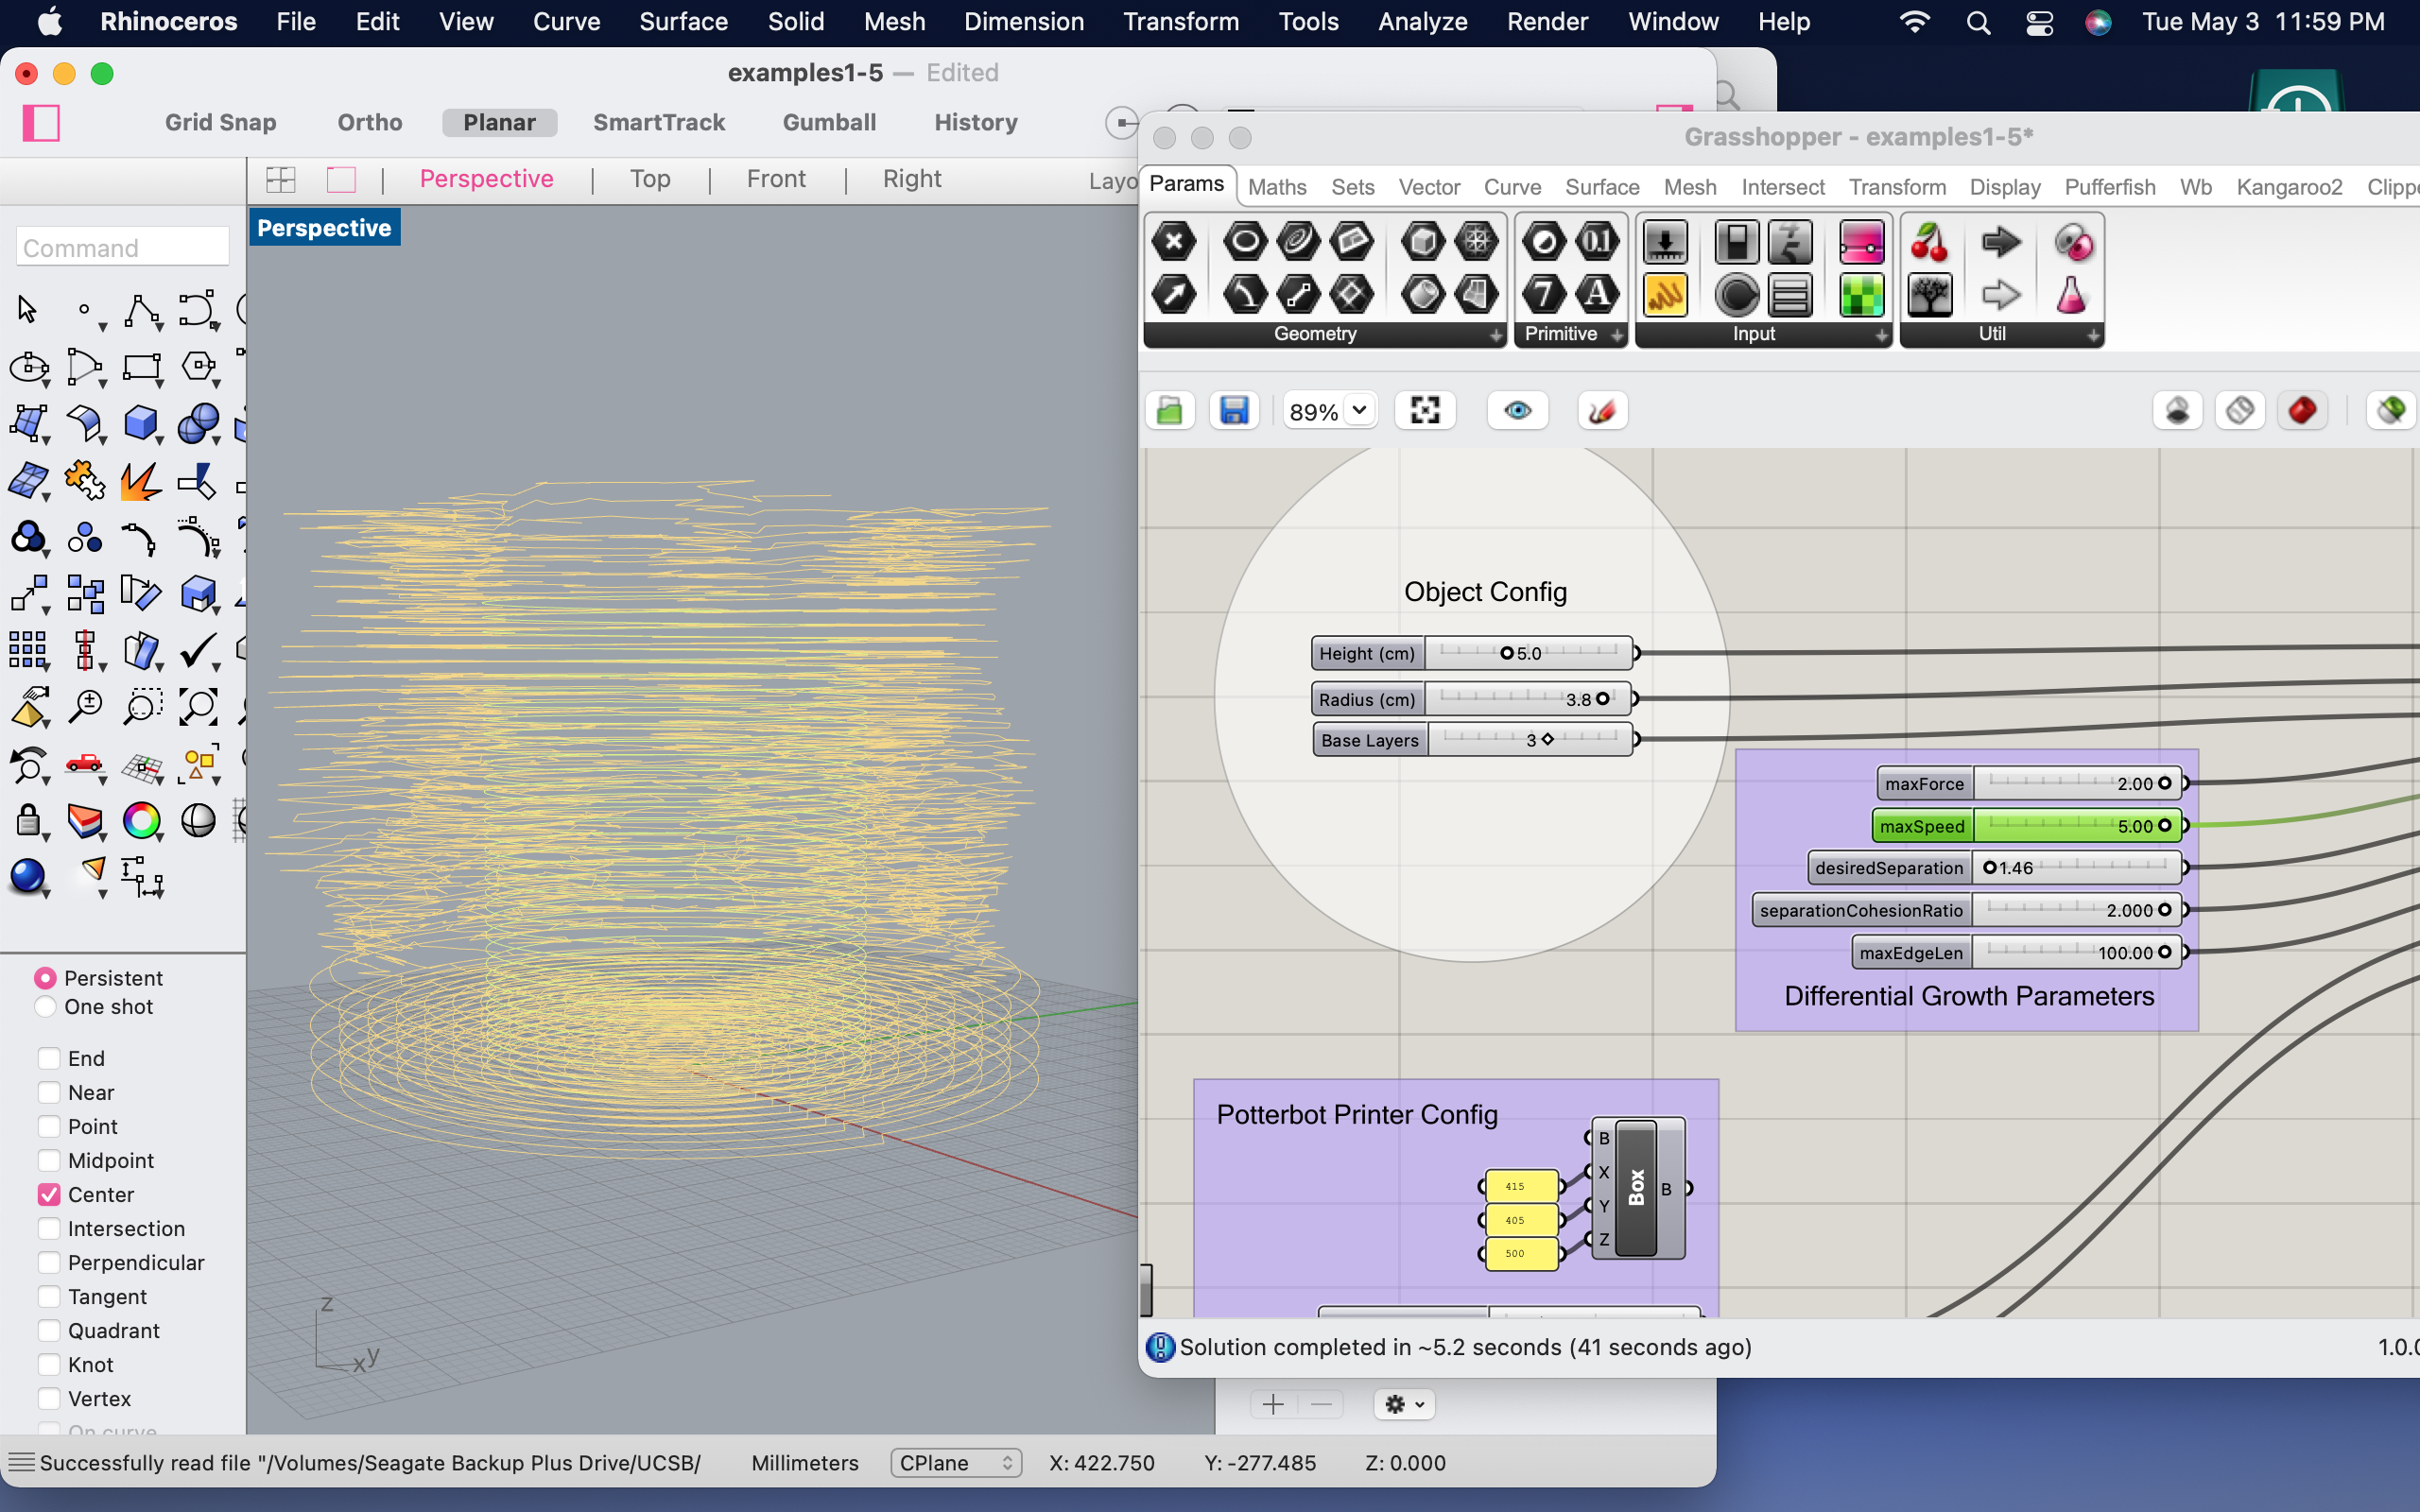Click the four-viewport layout icon
Image resolution: width=2420 pixels, height=1512 pixels.
coord(281,180)
